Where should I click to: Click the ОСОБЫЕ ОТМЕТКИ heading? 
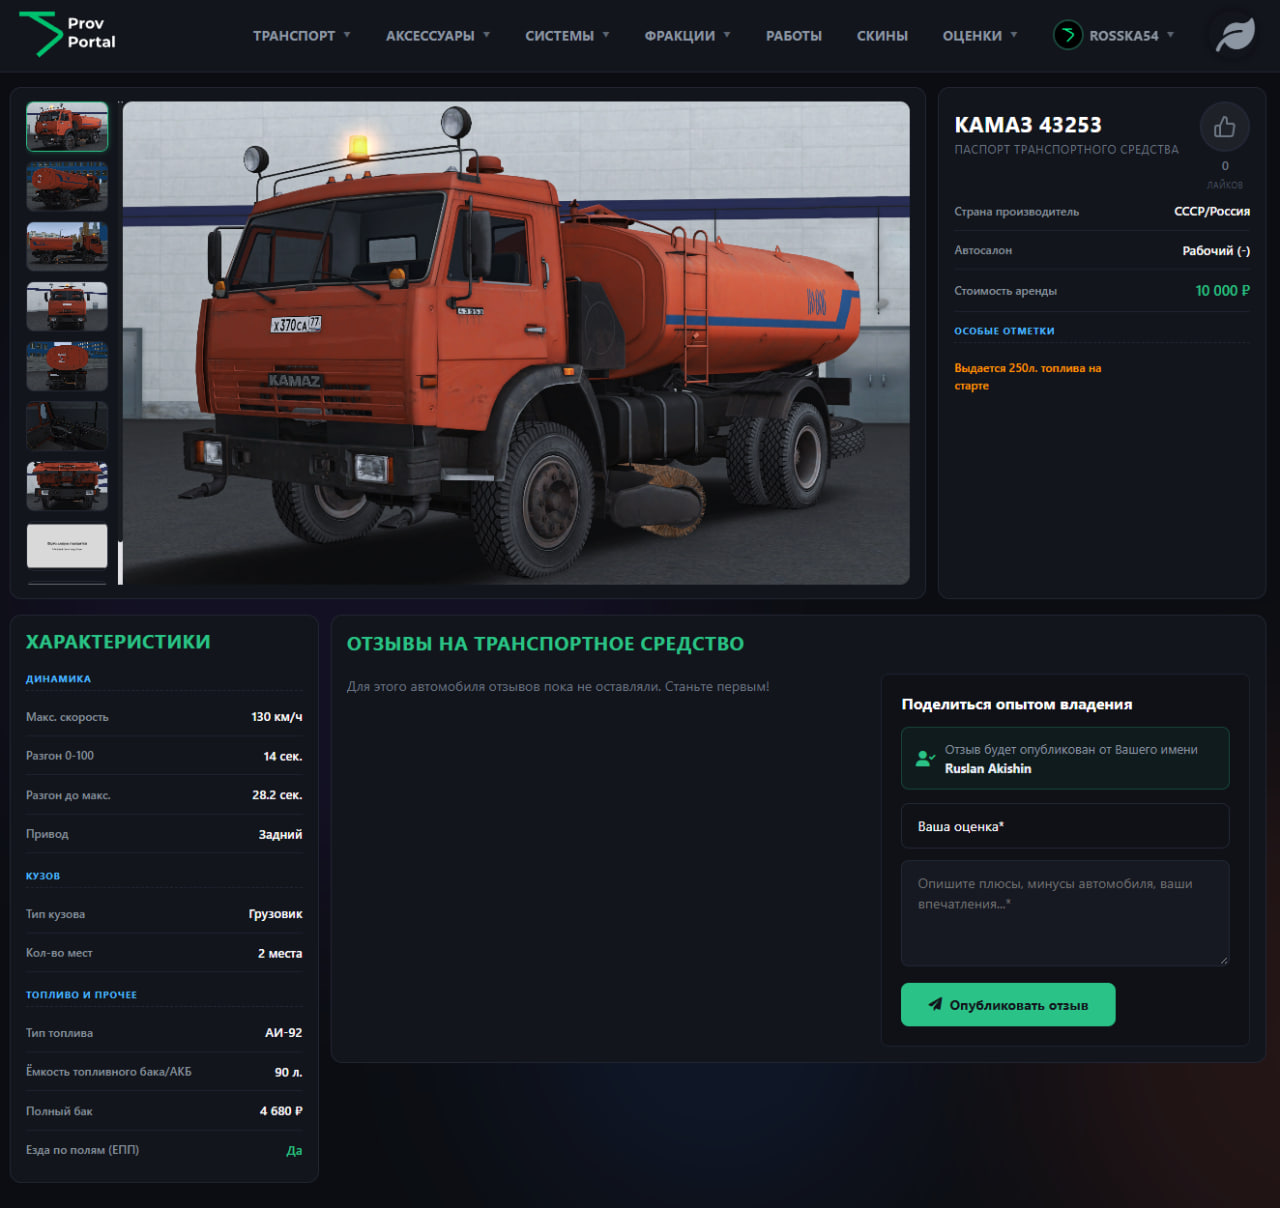tap(1004, 331)
